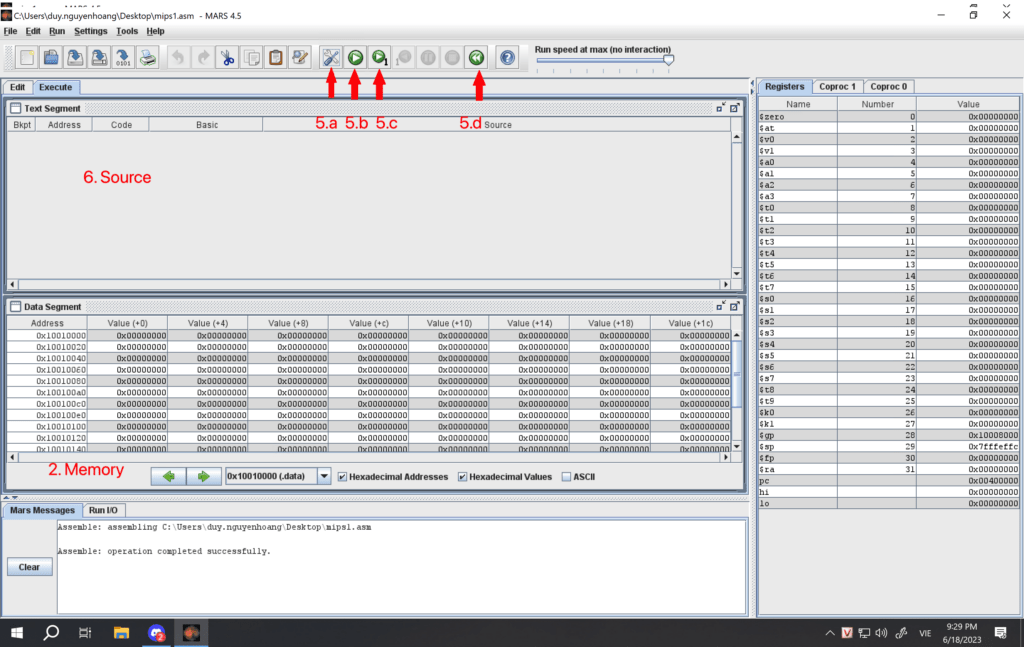This screenshot has width=1024, height=647.
Task: Click the Clear messages button
Action: click(29, 567)
